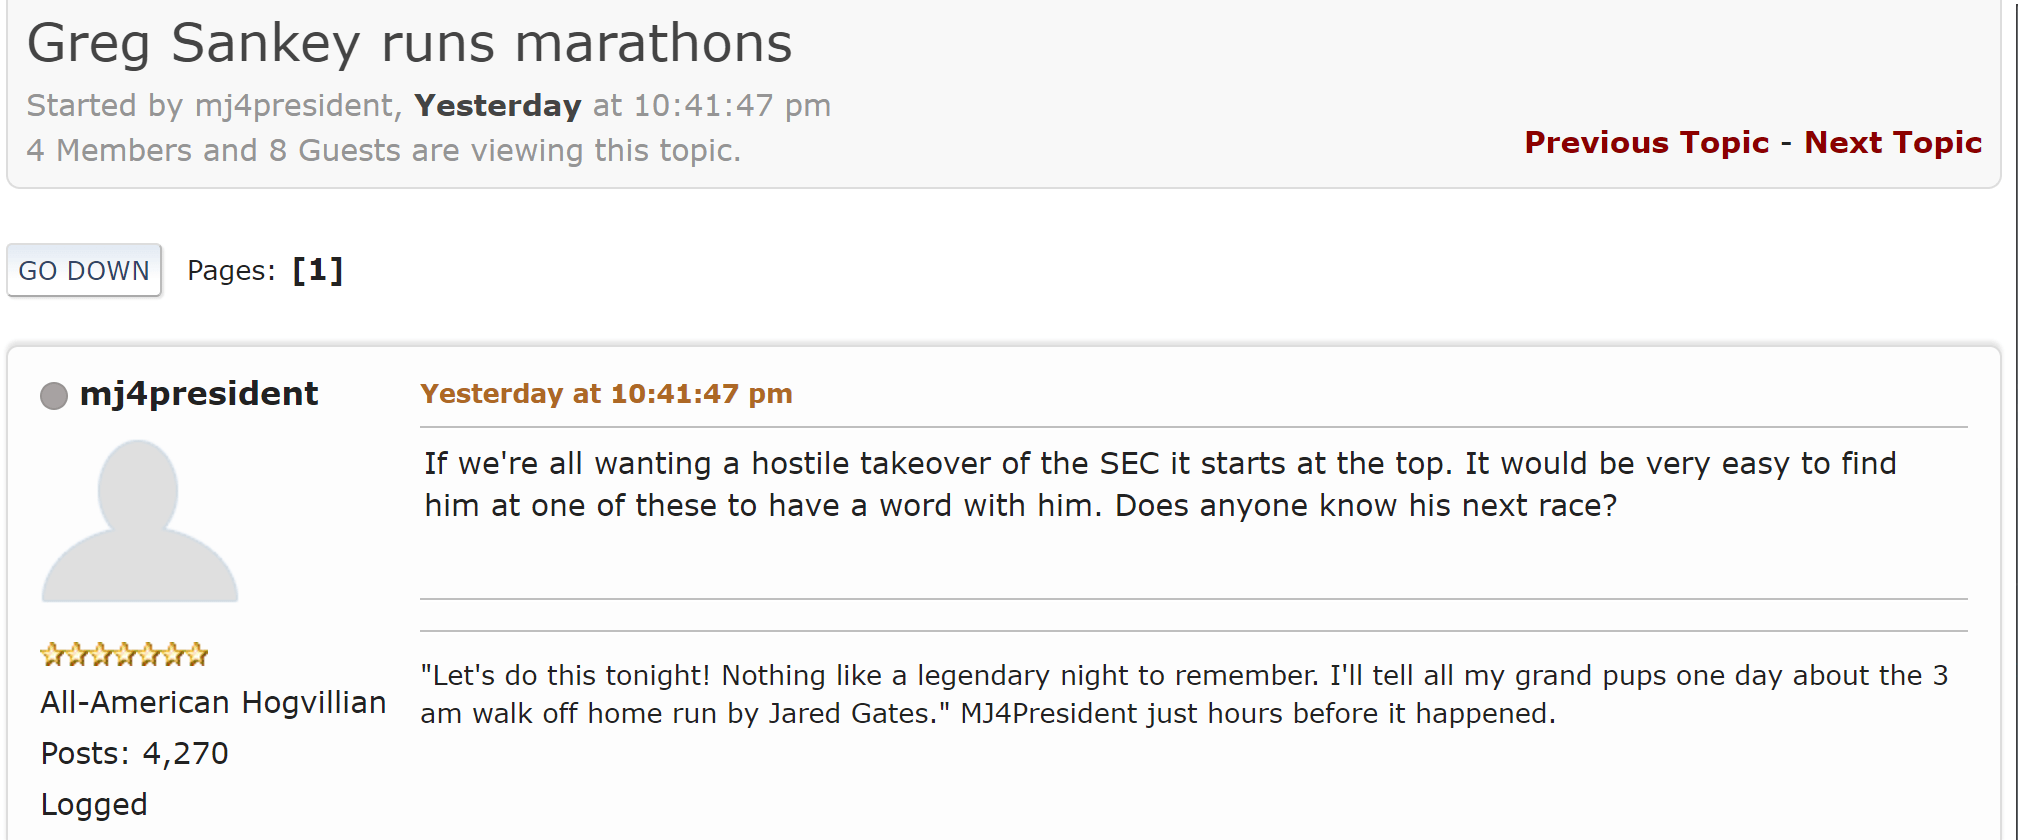Image resolution: width=2018 pixels, height=840 pixels.
Task: Click the Pages: label next to GO DOWN
Action: pos(231,270)
